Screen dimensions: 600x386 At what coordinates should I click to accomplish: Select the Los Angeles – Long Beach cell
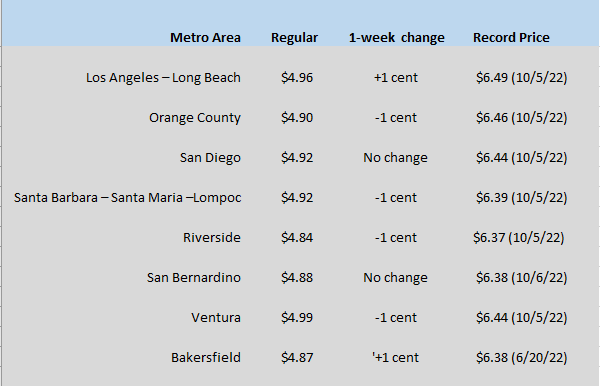tap(163, 78)
